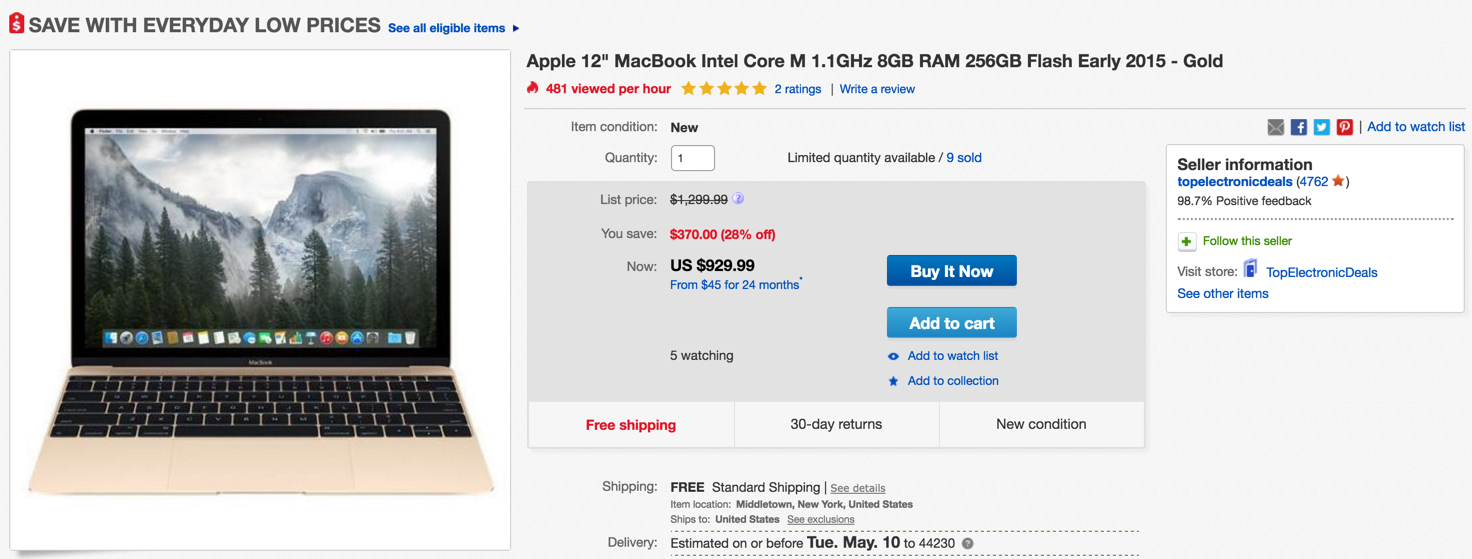Click the Quantity input field

692,158
